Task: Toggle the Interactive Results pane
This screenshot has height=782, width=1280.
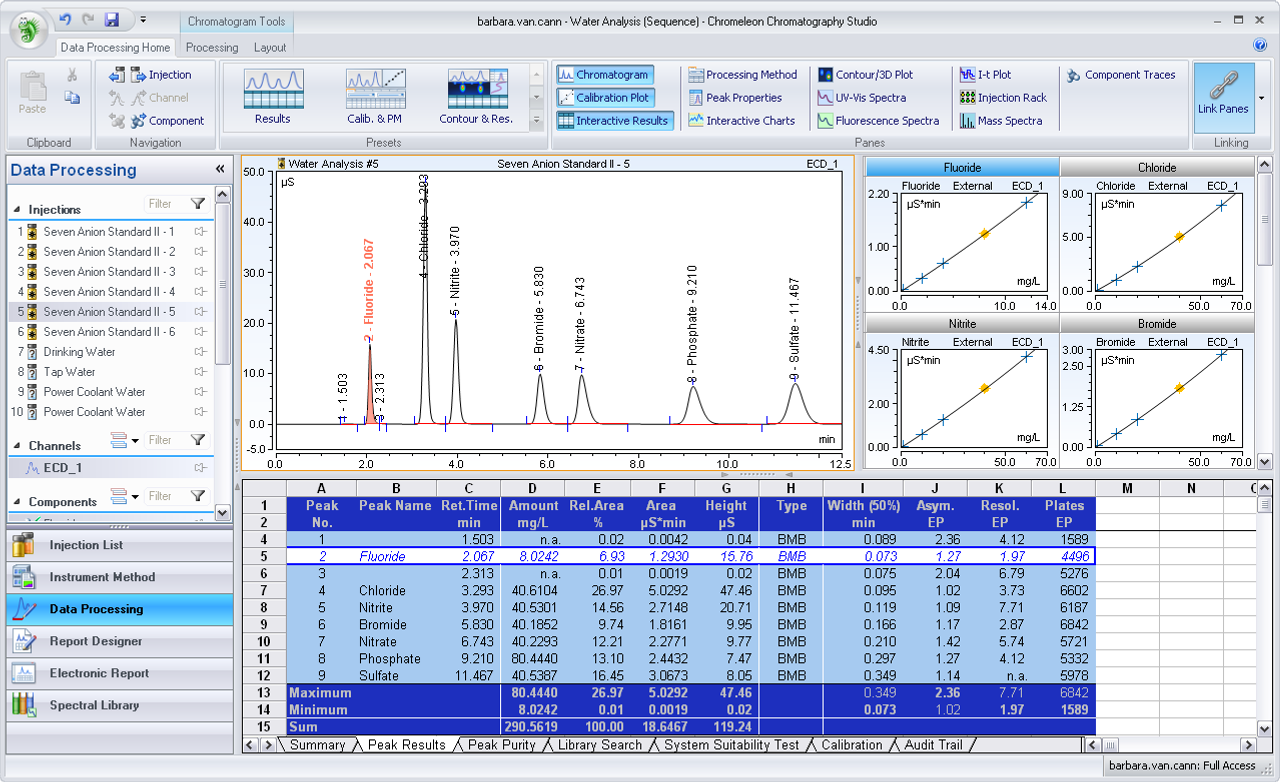Action: [x=615, y=121]
